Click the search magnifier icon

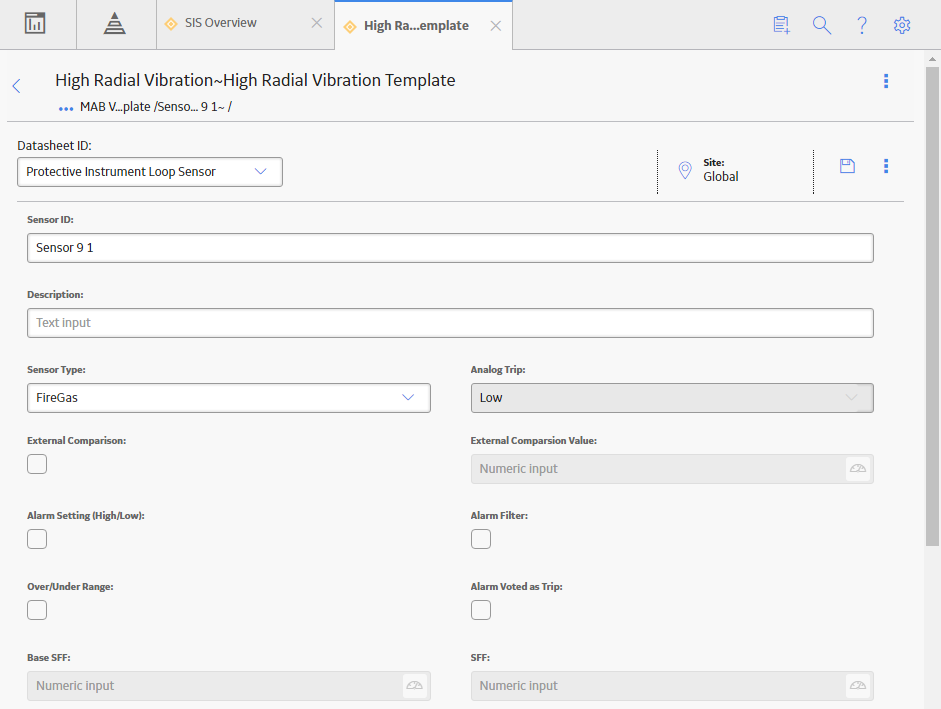822,25
